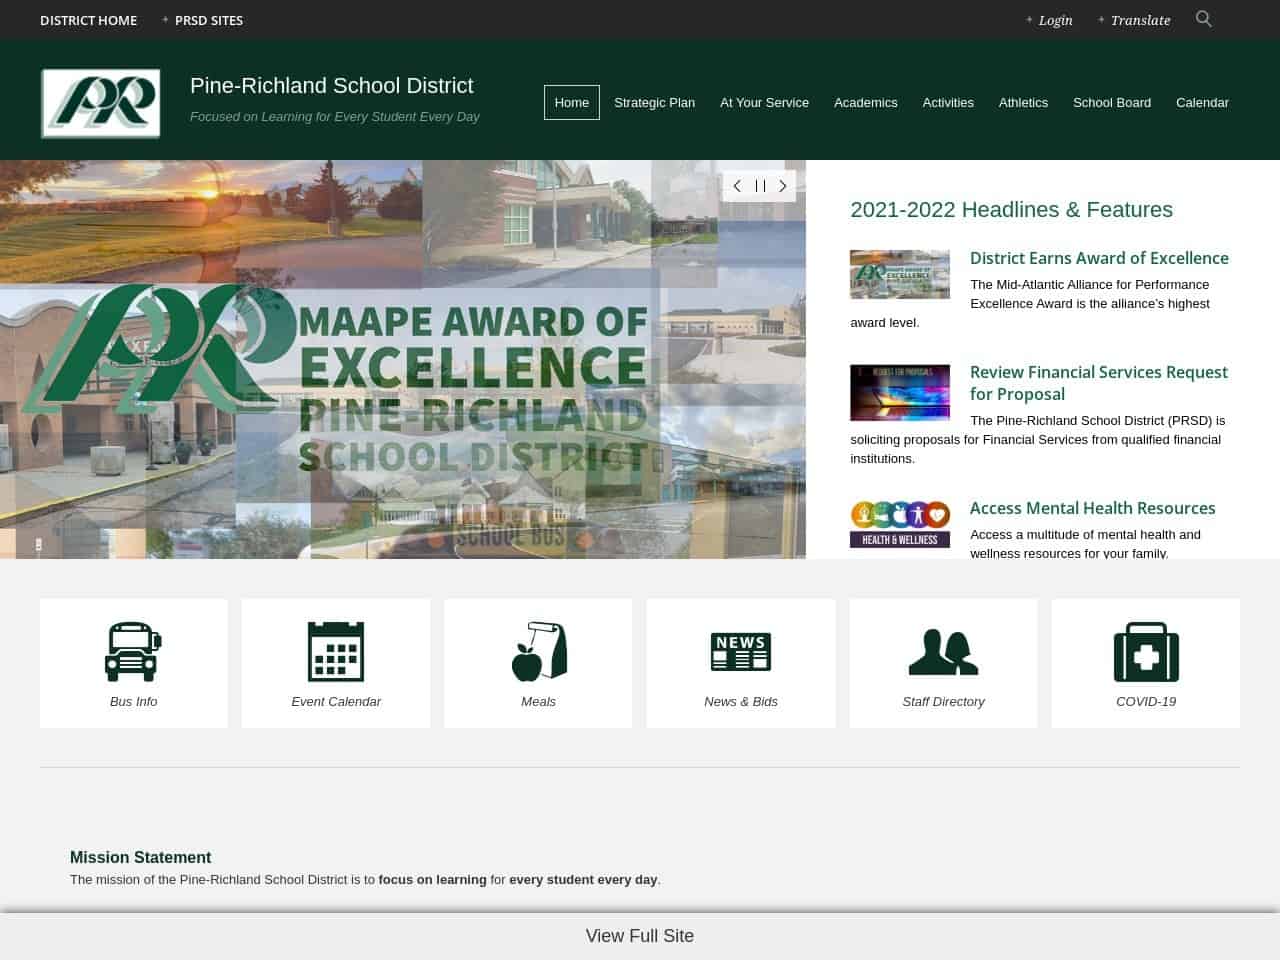
Task: Open the News & Bids newspaper icon
Action: 740,651
